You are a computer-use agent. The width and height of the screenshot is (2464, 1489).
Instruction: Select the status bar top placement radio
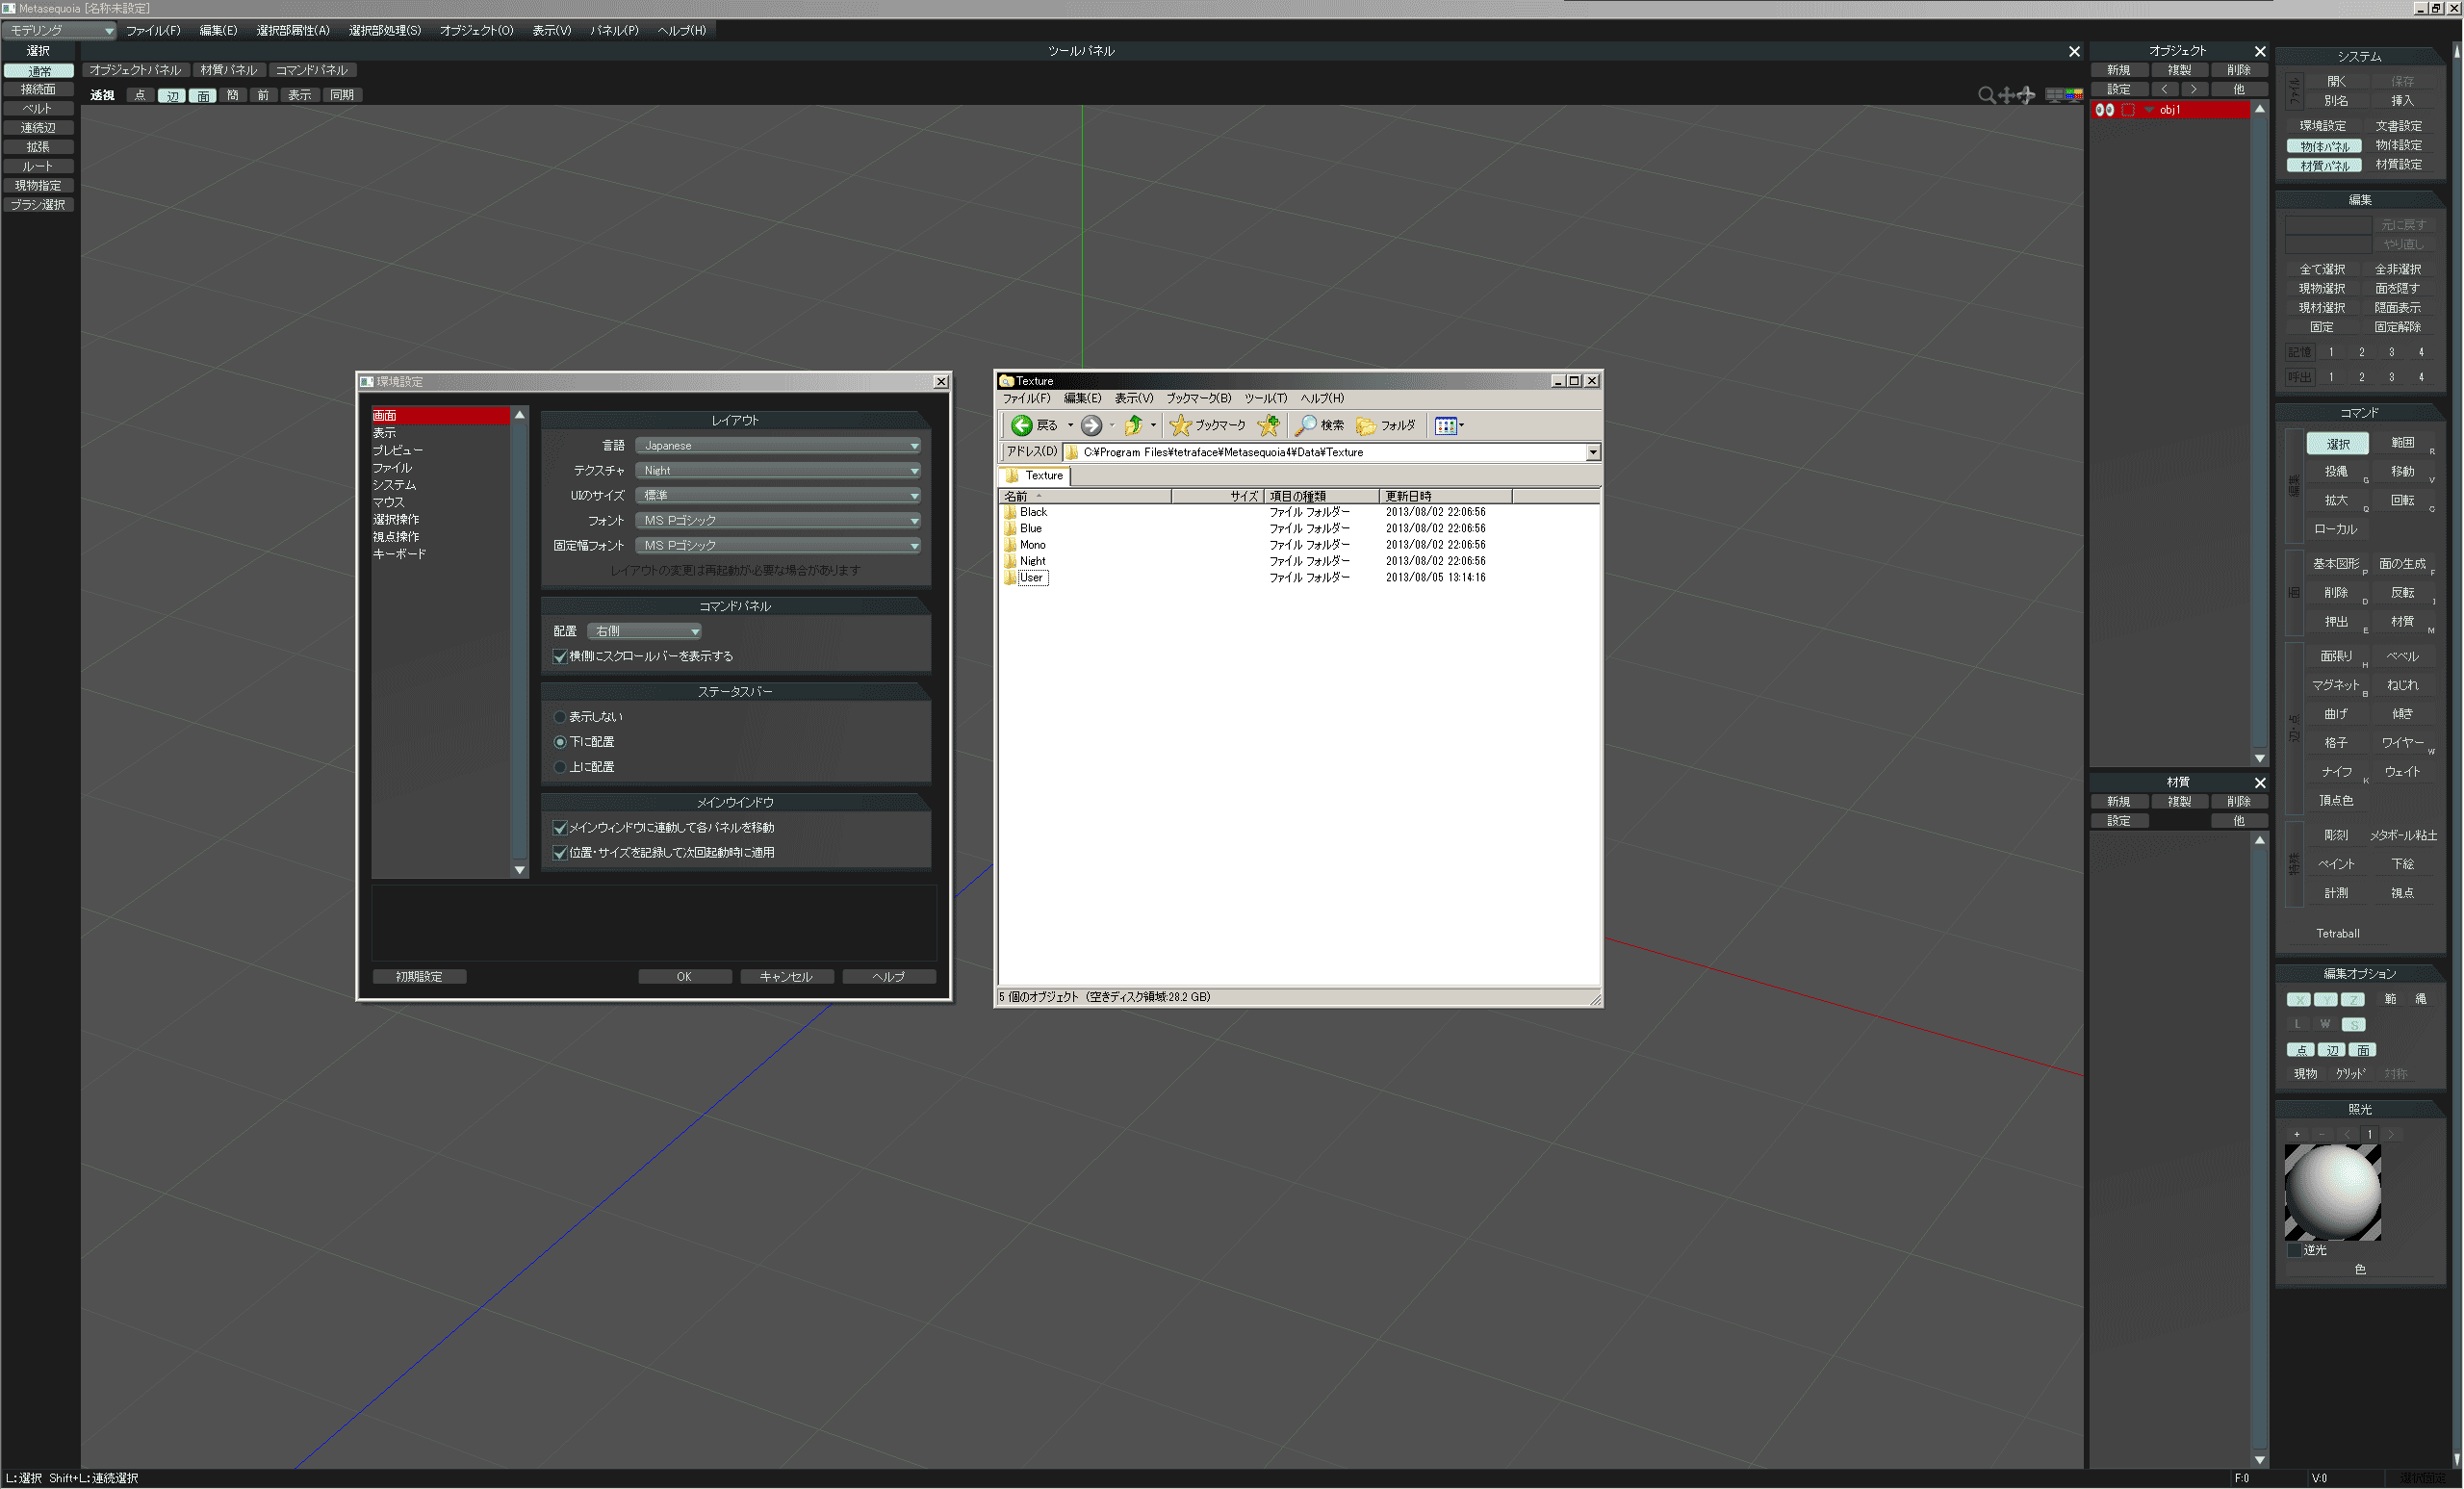(560, 767)
